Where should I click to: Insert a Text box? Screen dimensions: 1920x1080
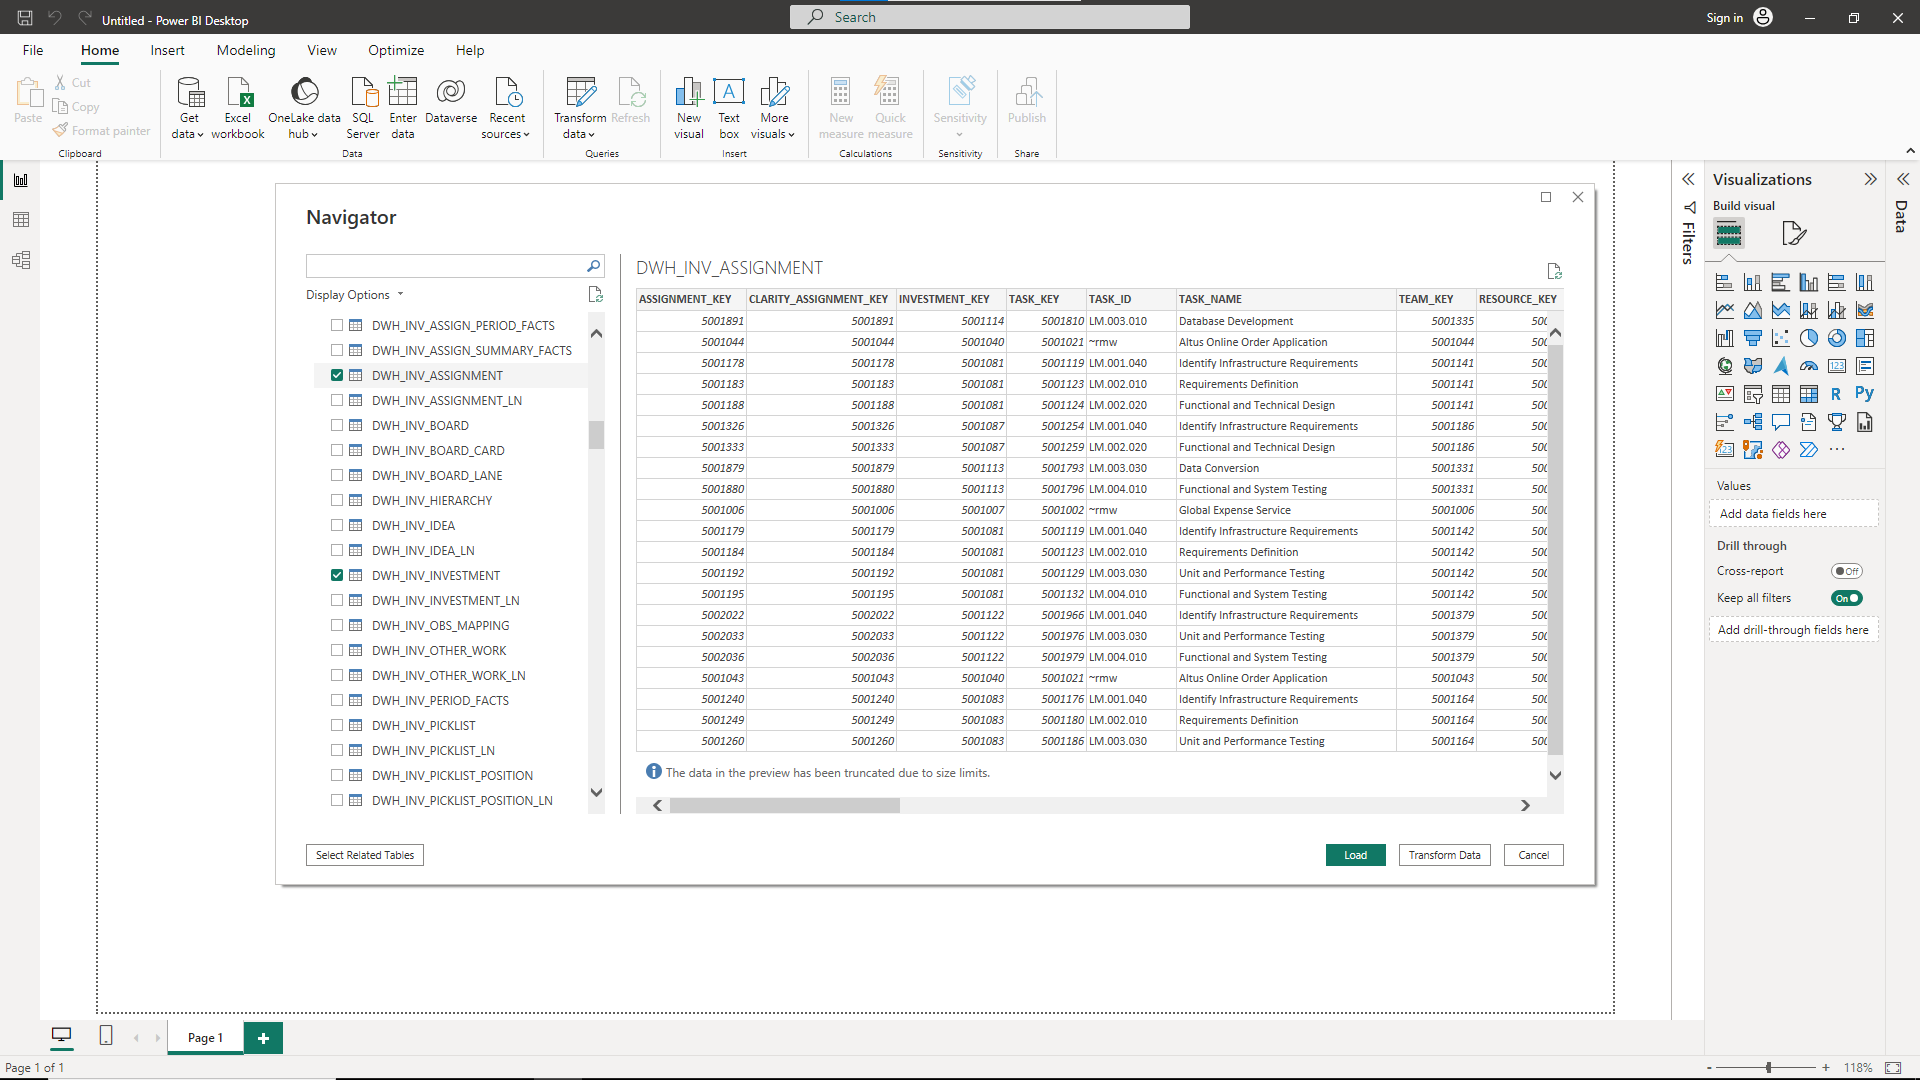[729, 108]
